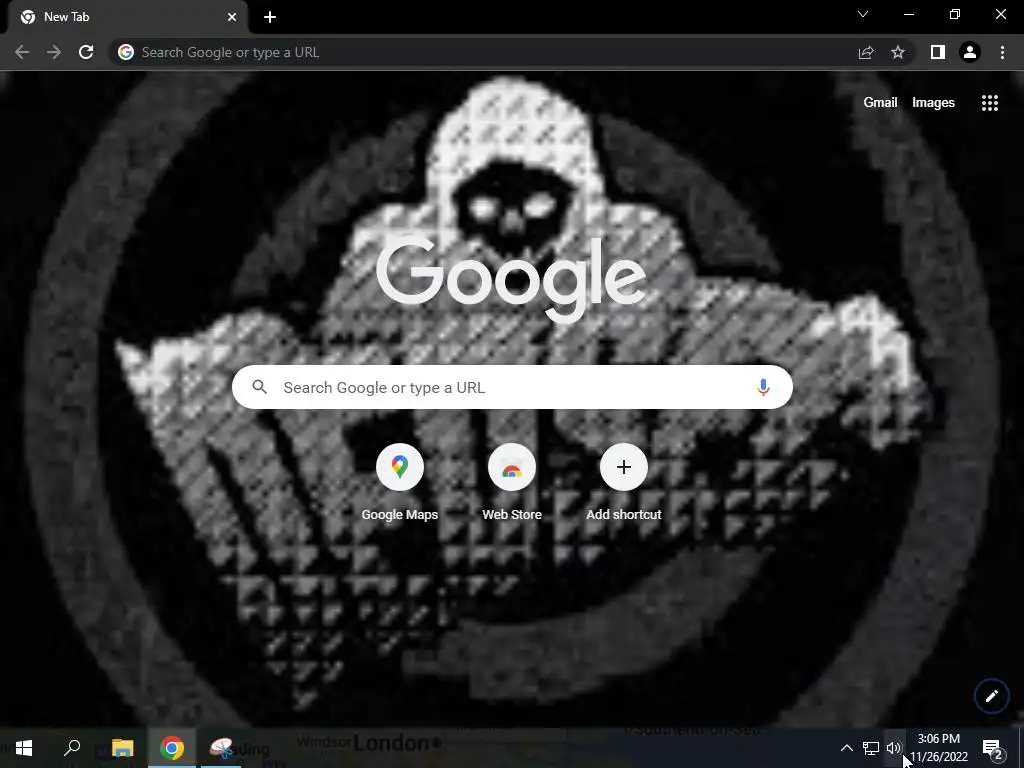The image size is (1024, 768).
Task: Click the Google logo
Action: pyautogui.click(x=511, y=279)
